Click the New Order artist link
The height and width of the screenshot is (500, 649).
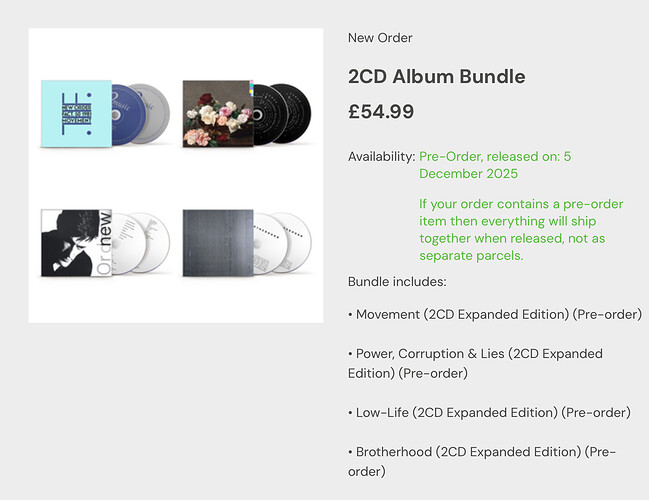point(380,38)
